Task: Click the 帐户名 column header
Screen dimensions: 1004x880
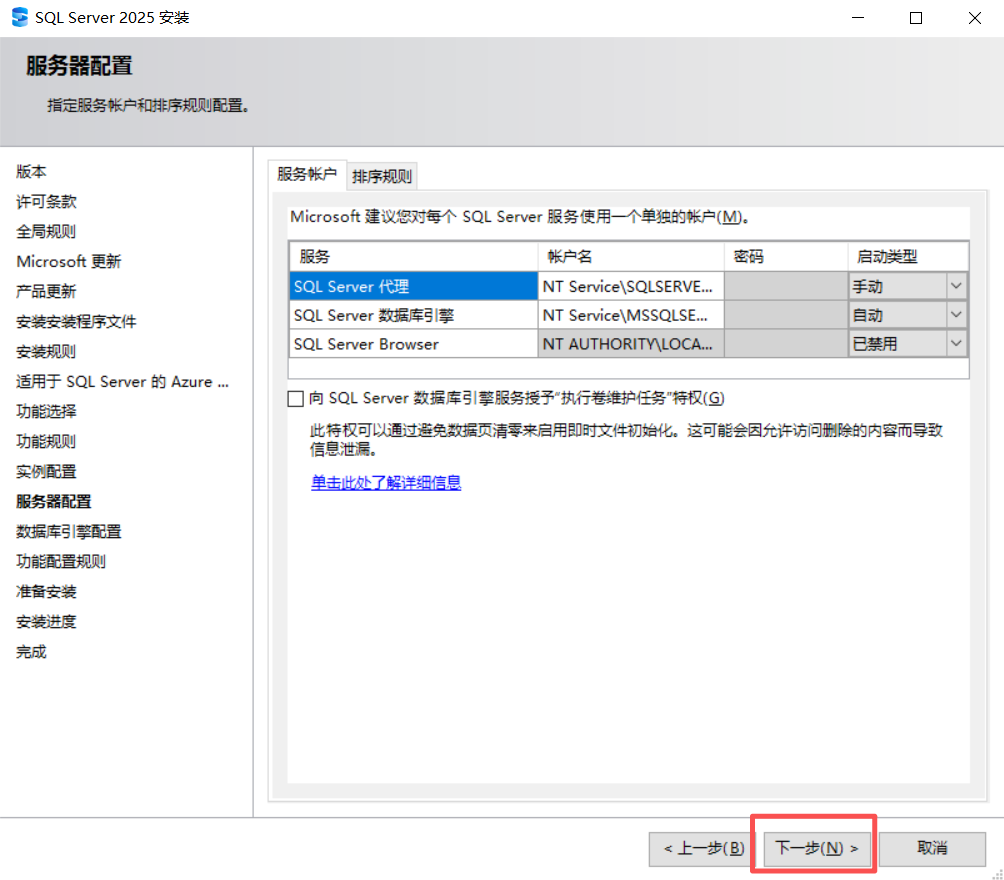Action: [x=631, y=257]
